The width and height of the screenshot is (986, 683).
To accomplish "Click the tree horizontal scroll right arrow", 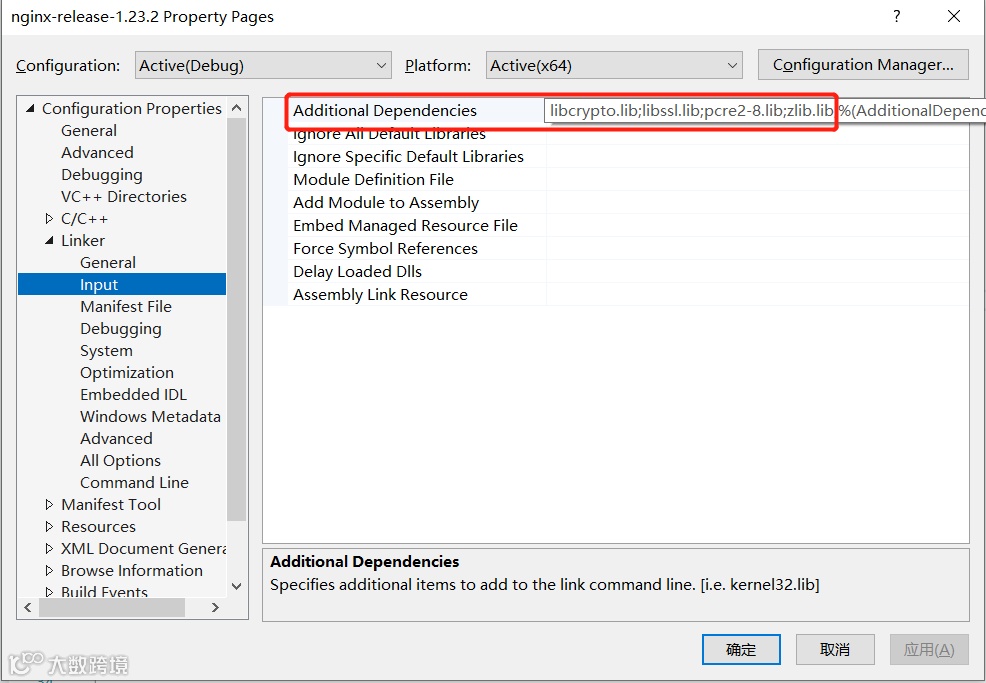I will pos(216,608).
